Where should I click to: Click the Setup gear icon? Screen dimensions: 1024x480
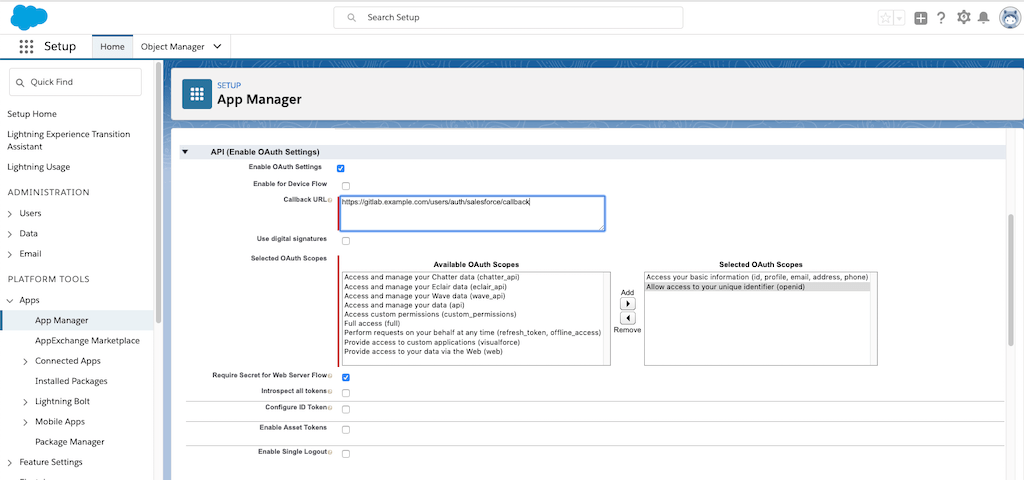pos(963,18)
